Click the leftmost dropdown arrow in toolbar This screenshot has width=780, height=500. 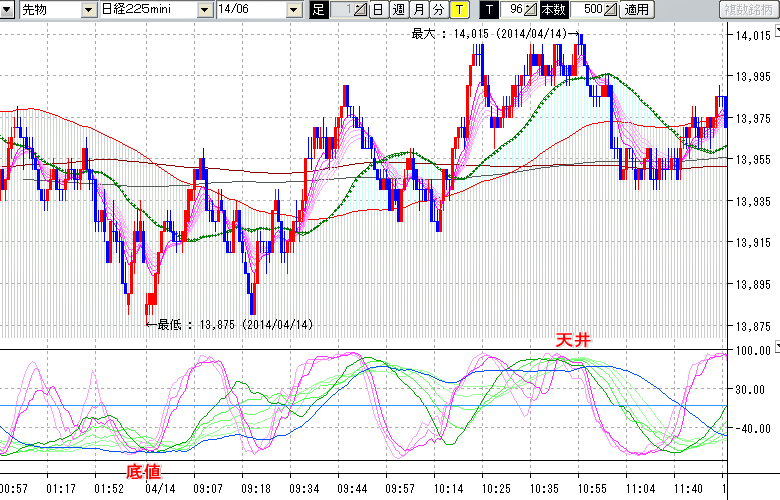(8, 10)
